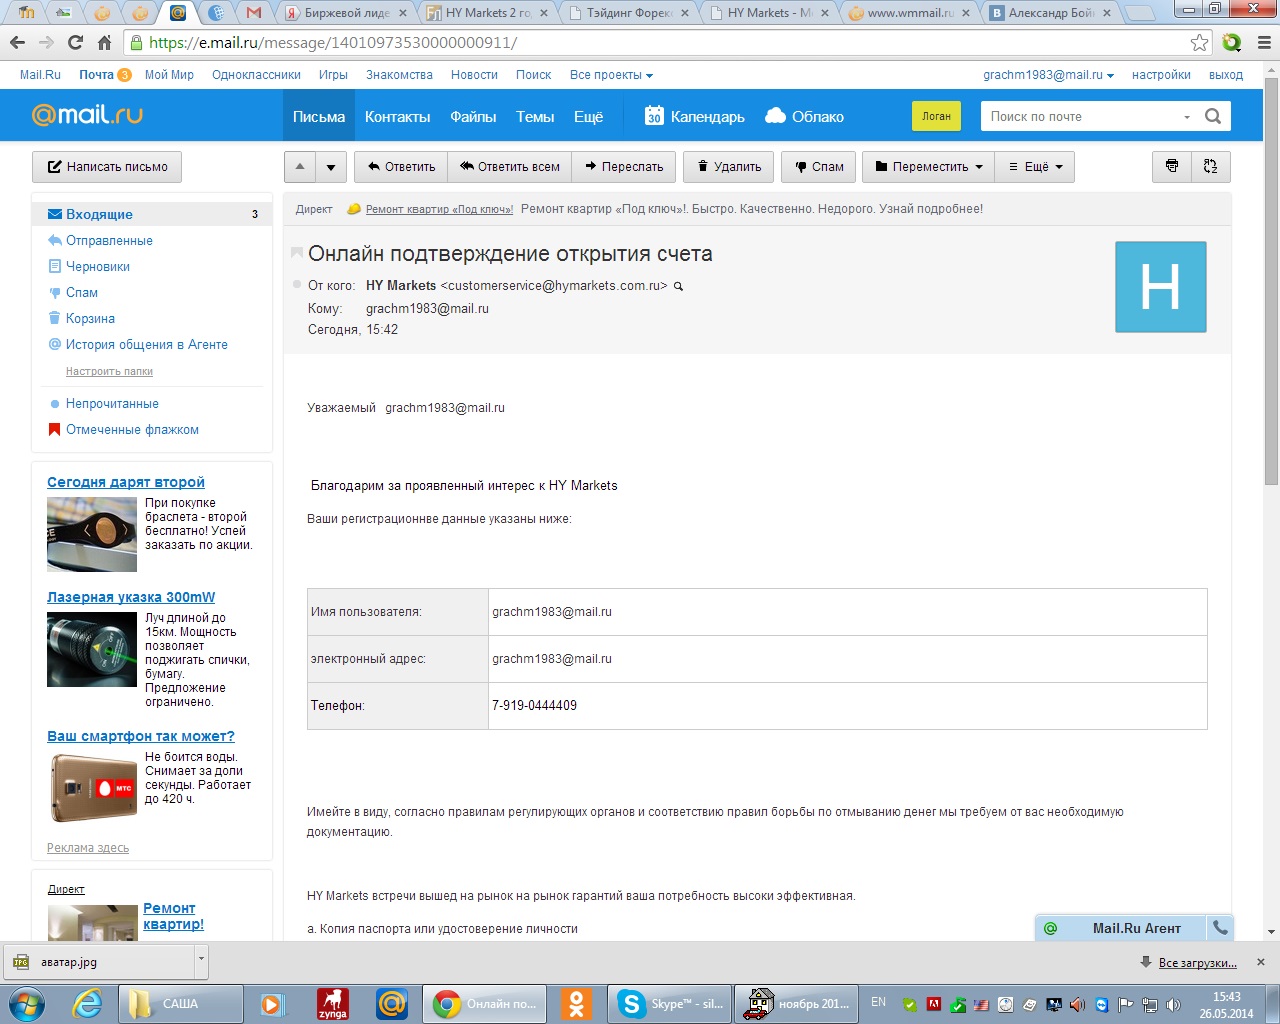
Task: Mark message as Спам button
Action: coord(818,167)
